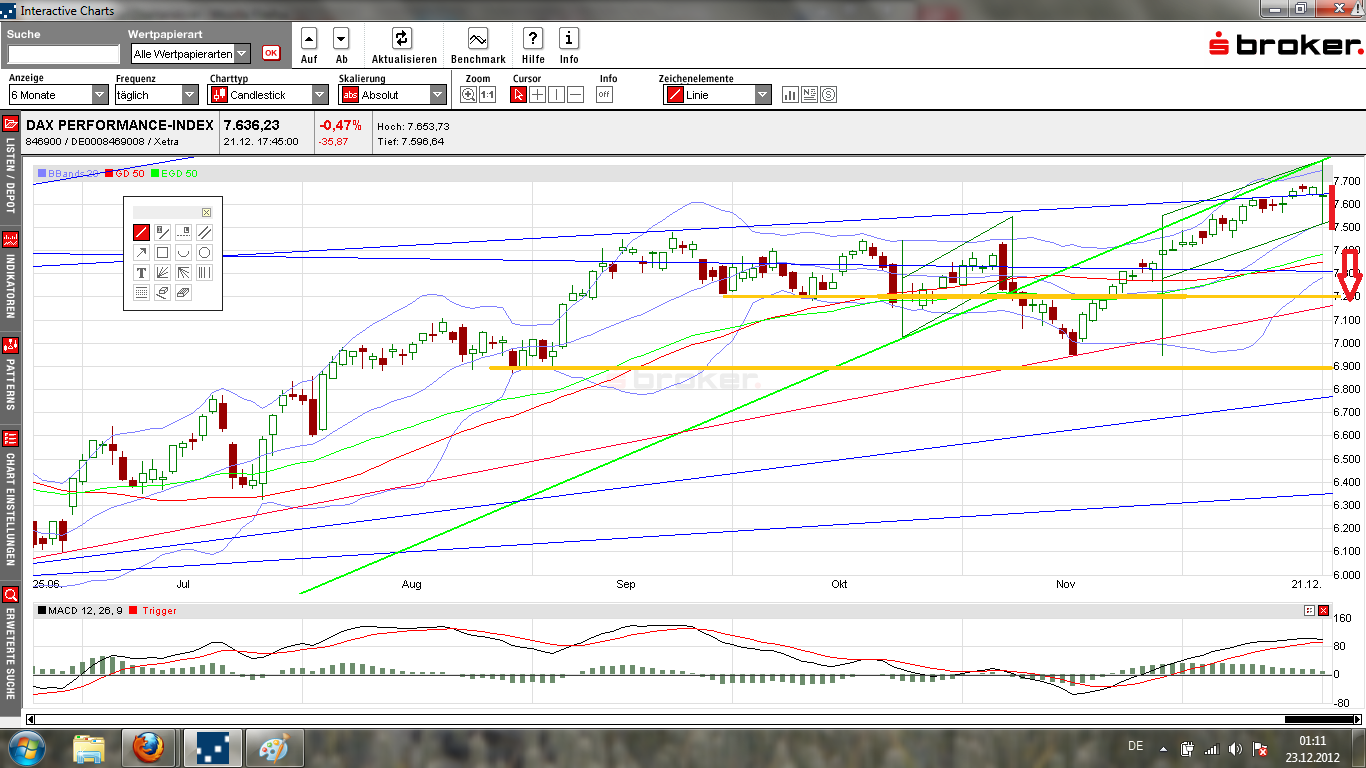Select the vertical line Cursor mode
Viewport: 1366px width, 768px height.
tap(556, 95)
